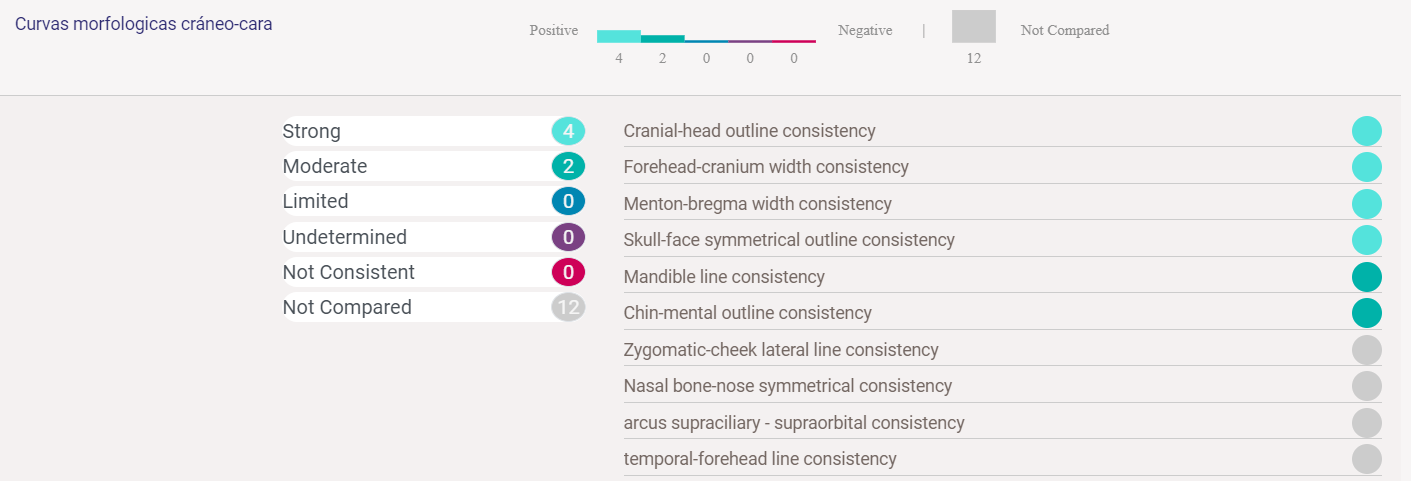
Task: Click the gray Not Compared square in header
Action: coord(973,27)
